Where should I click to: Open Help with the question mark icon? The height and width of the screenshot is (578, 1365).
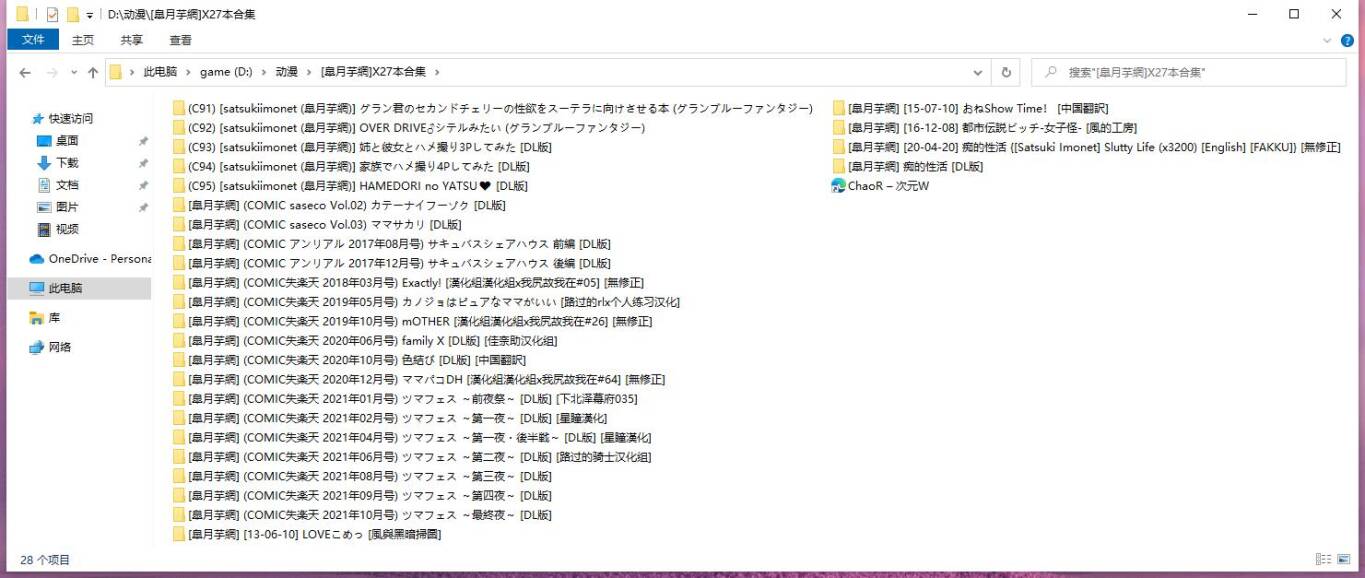coord(1347,40)
